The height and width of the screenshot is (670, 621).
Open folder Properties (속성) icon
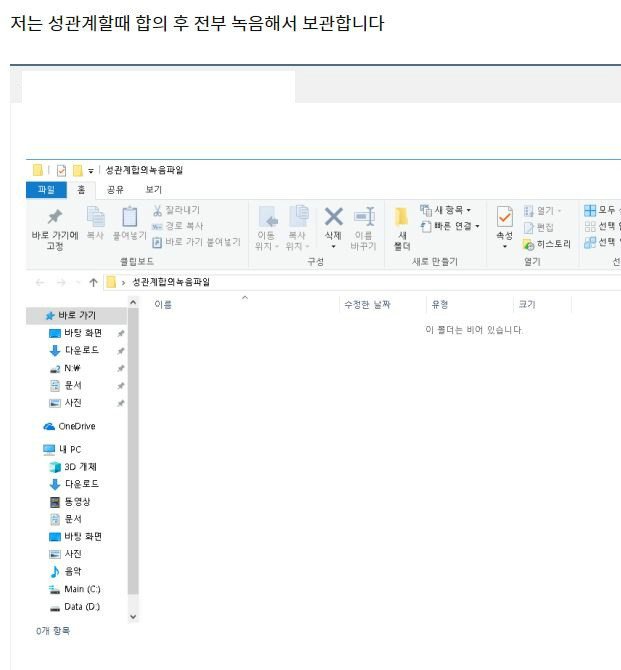tap(504, 220)
